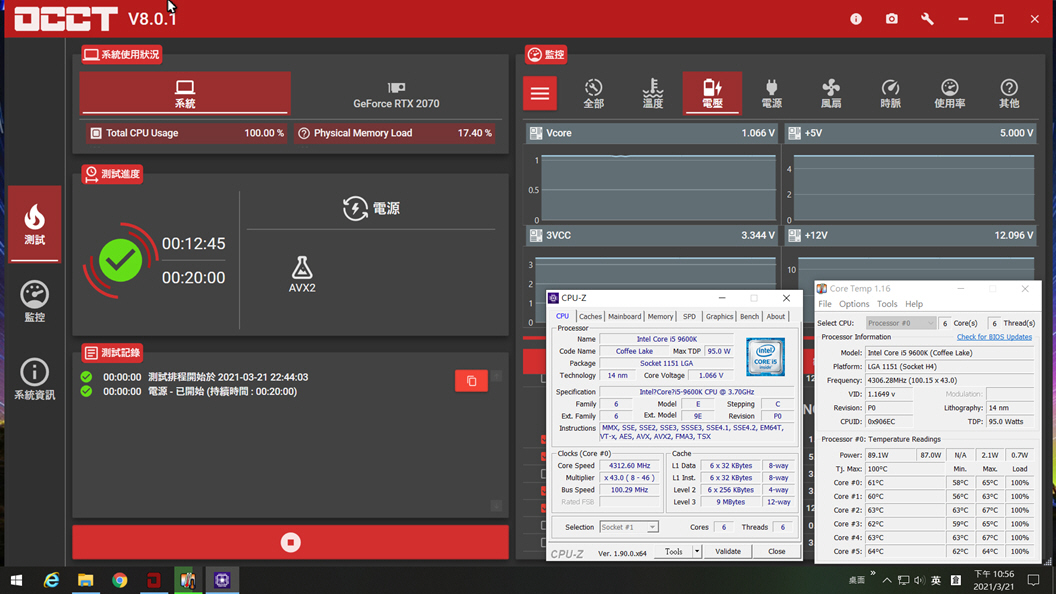
Task: Open File Explorer from the taskbar
Action: [86, 580]
